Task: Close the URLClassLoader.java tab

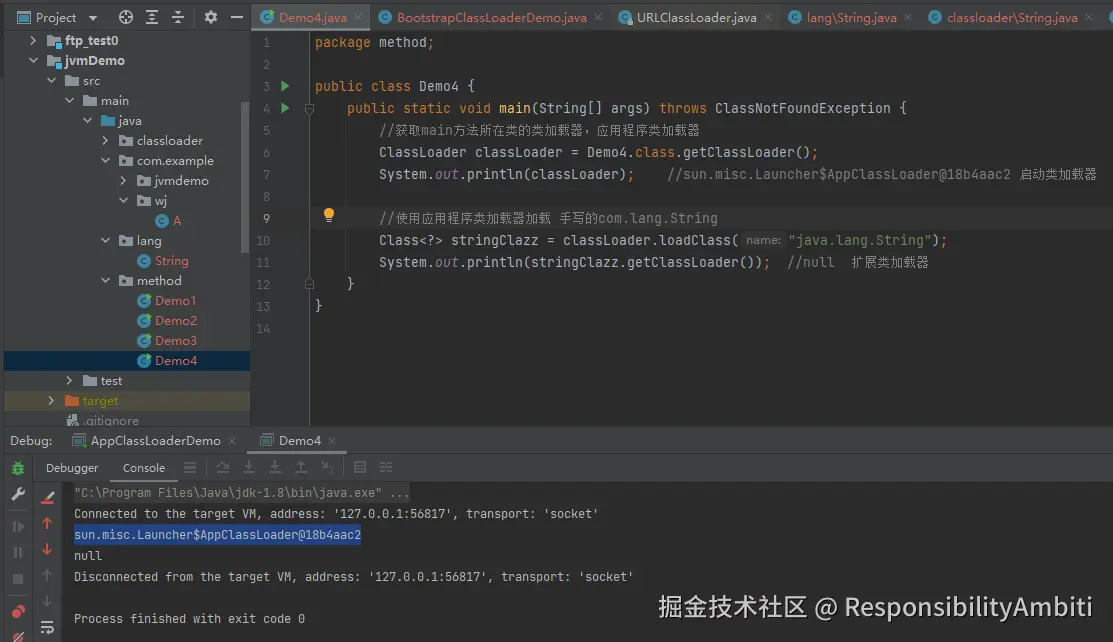Action: 768,17
